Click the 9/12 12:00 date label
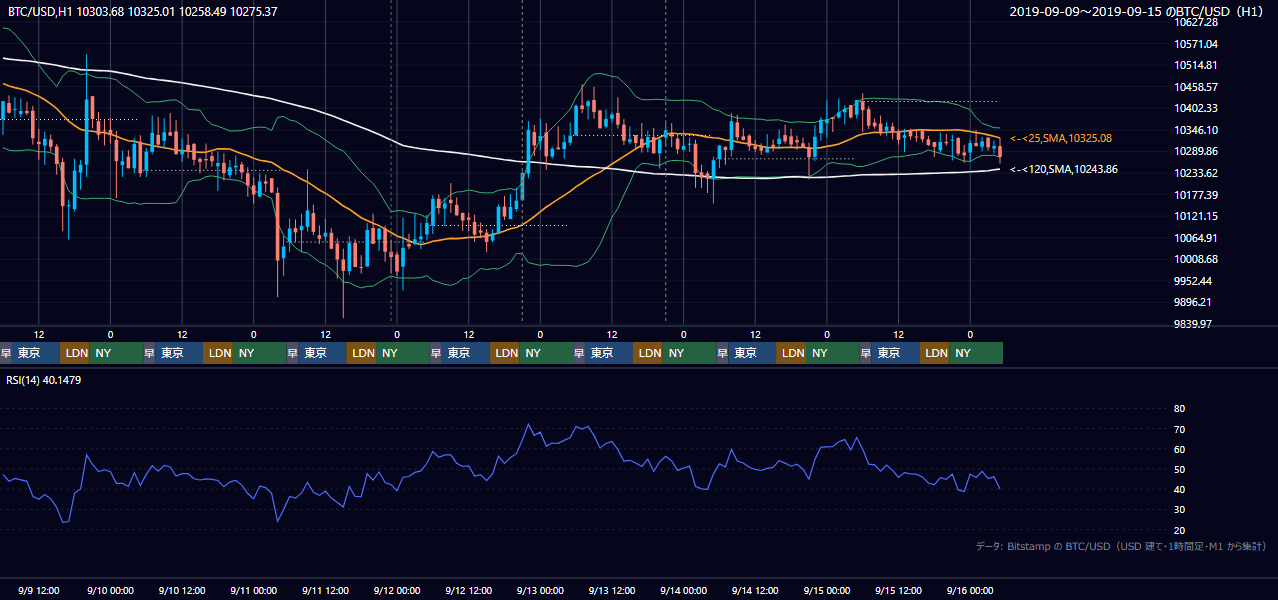 point(468,591)
